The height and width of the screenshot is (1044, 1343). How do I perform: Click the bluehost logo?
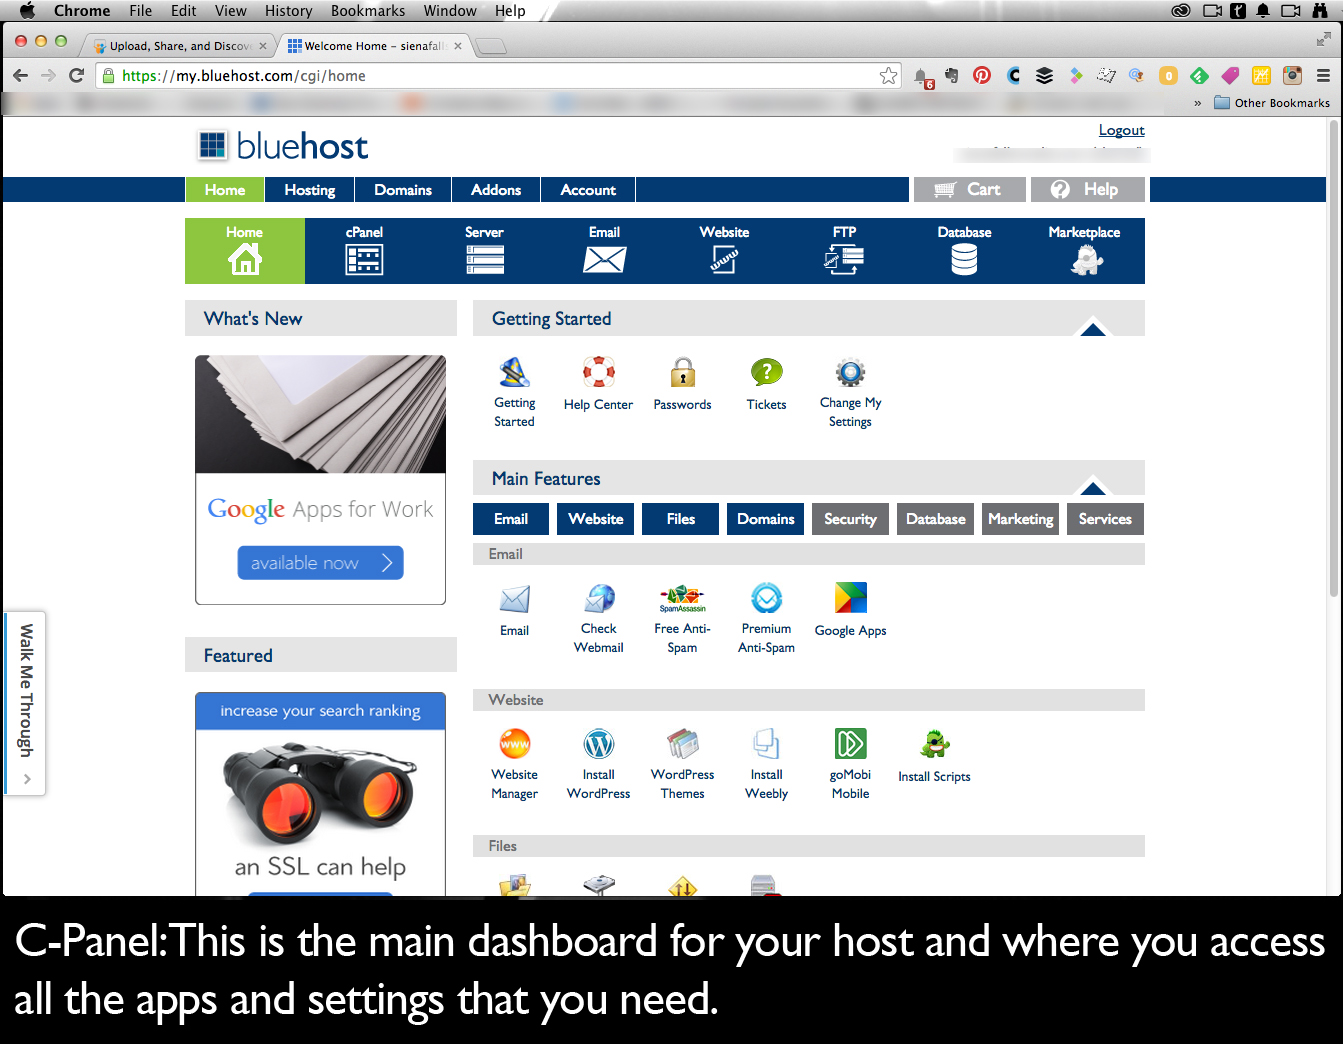click(283, 146)
